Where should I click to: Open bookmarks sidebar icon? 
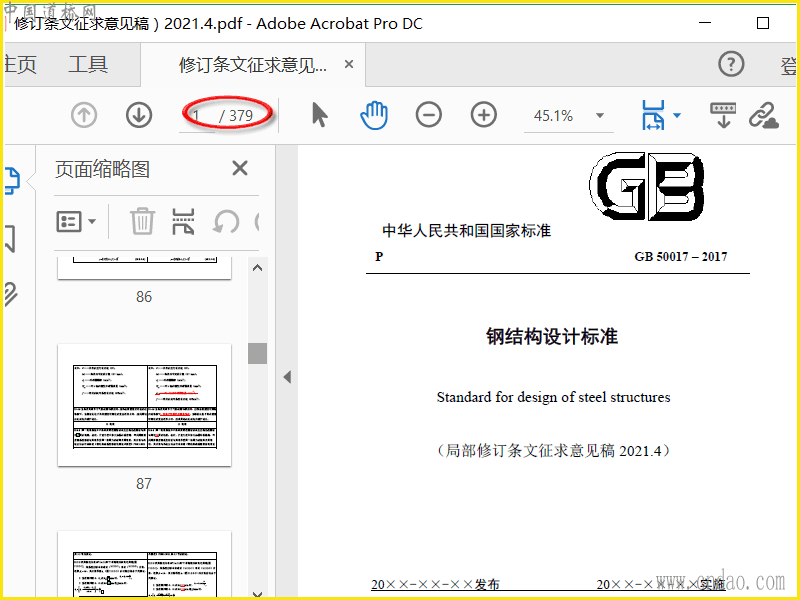point(10,238)
